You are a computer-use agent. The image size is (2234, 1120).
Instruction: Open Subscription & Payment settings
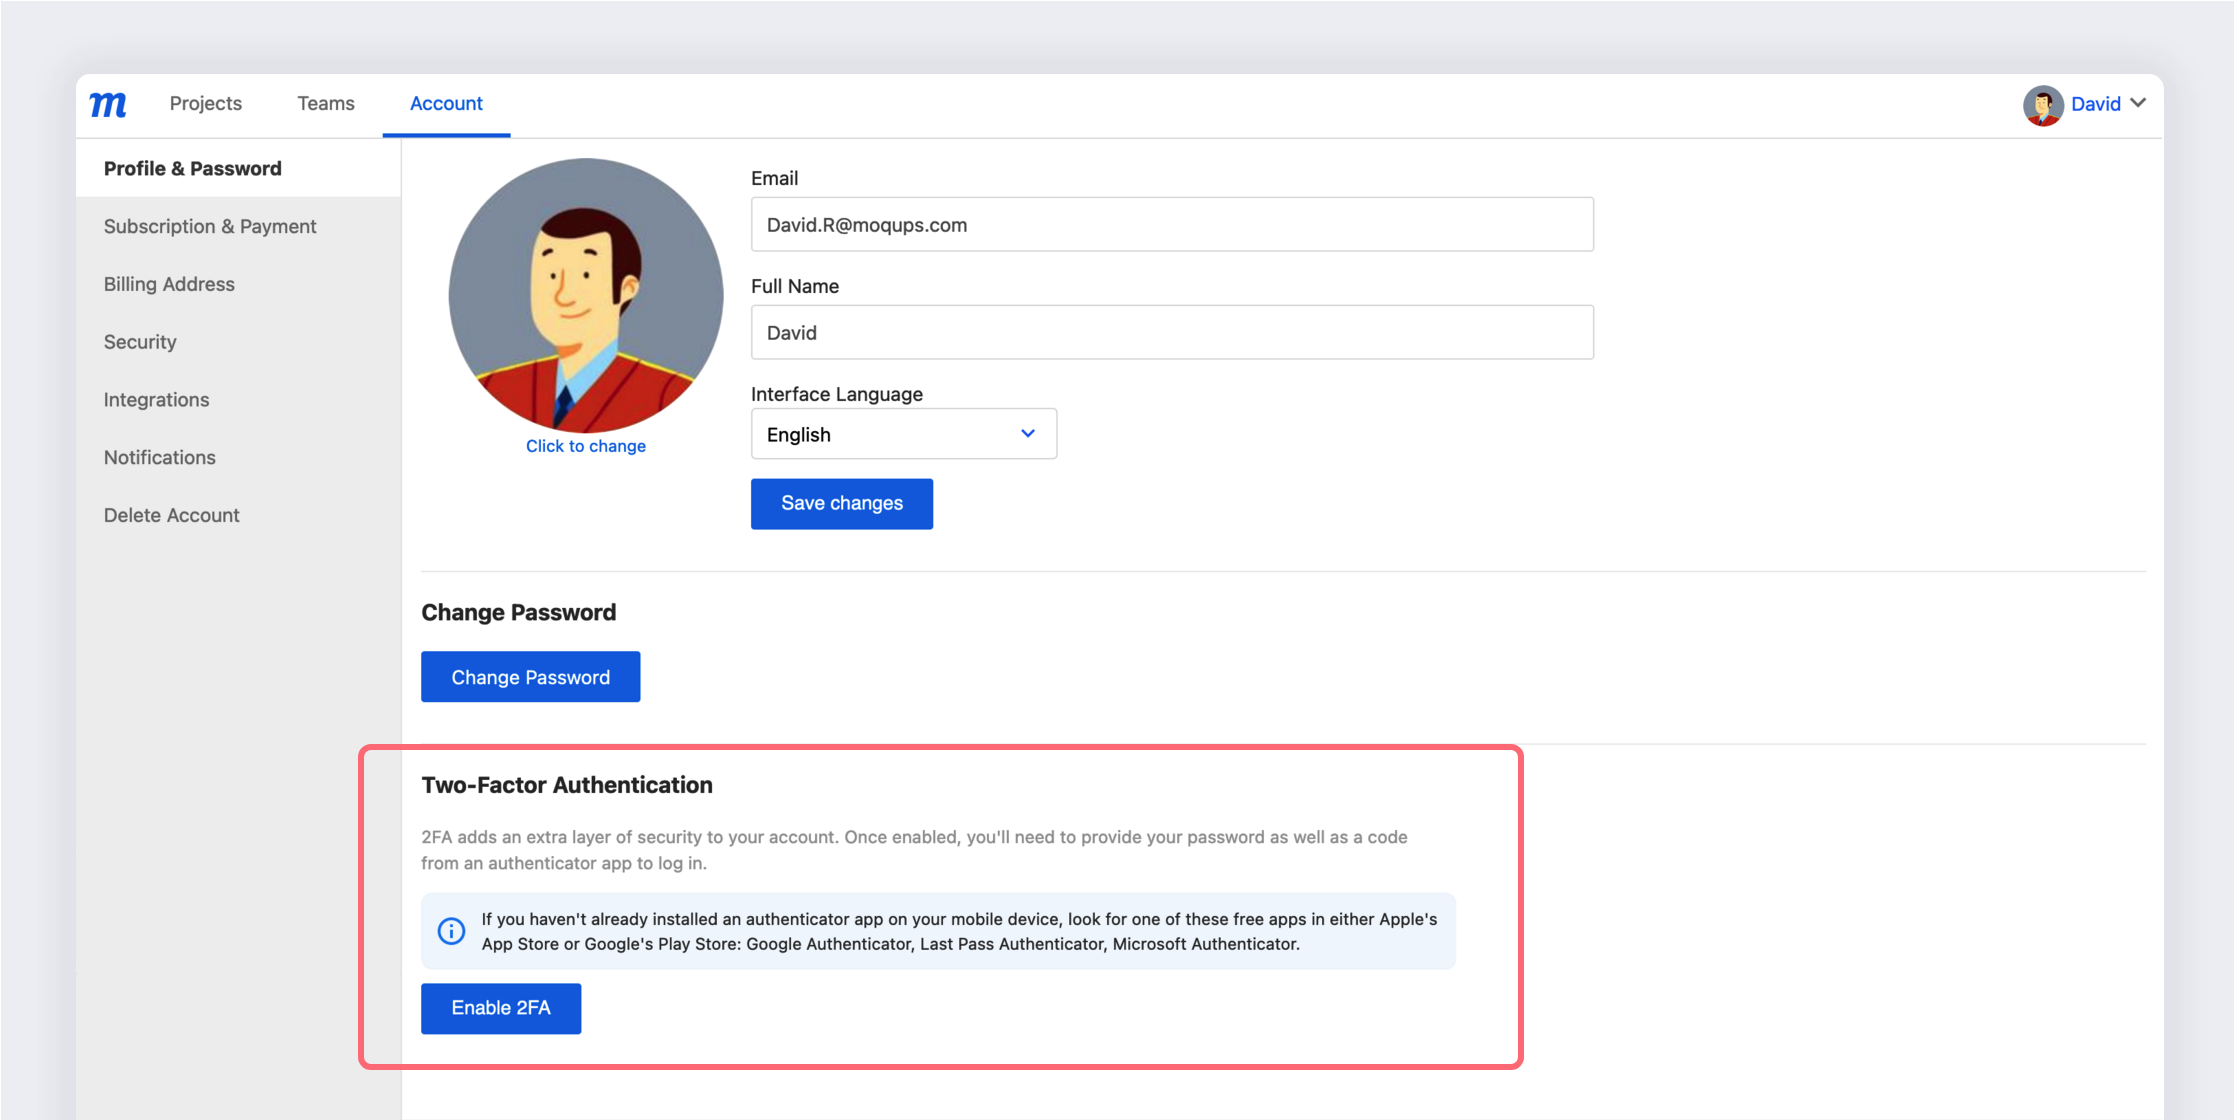pos(210,226)
